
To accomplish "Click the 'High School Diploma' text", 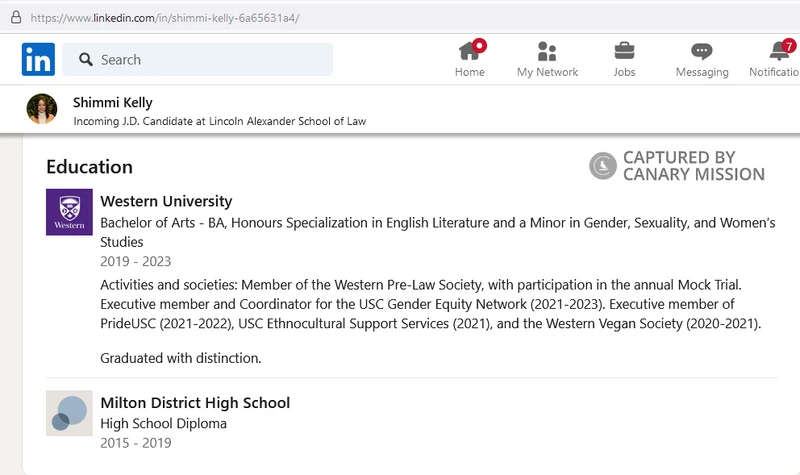I will click(x=163, y=423).
